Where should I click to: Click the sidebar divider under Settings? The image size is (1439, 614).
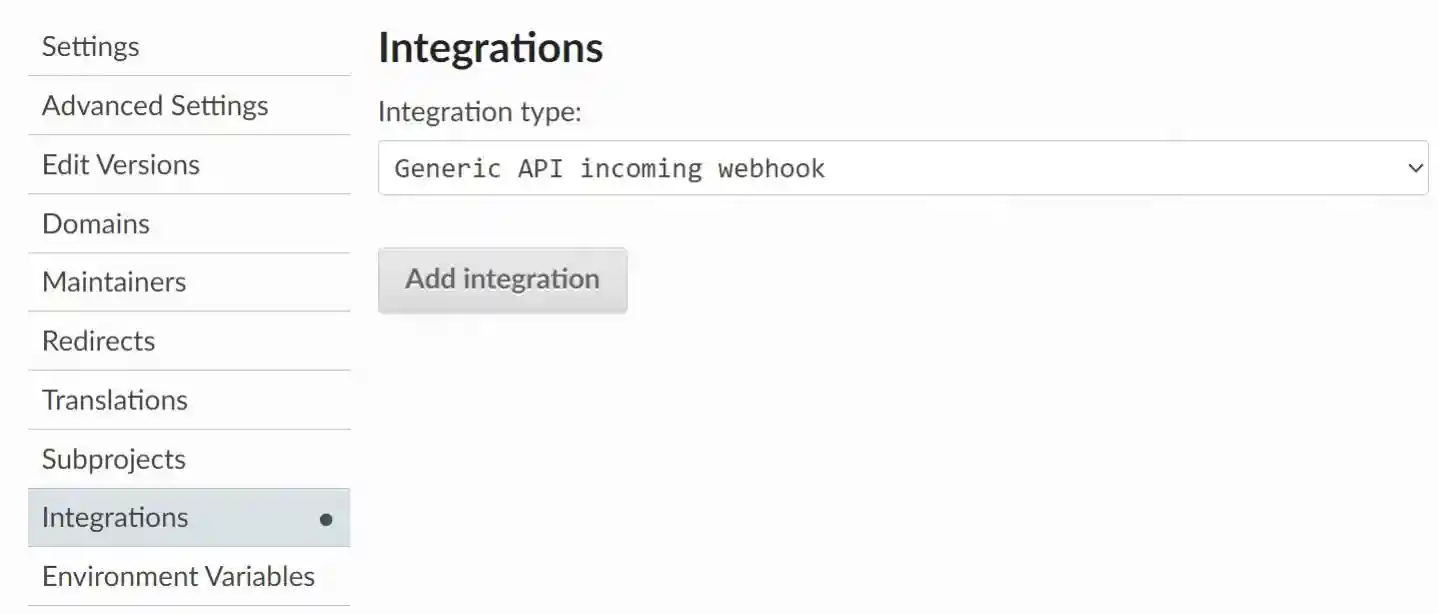[x=190, y=75]
